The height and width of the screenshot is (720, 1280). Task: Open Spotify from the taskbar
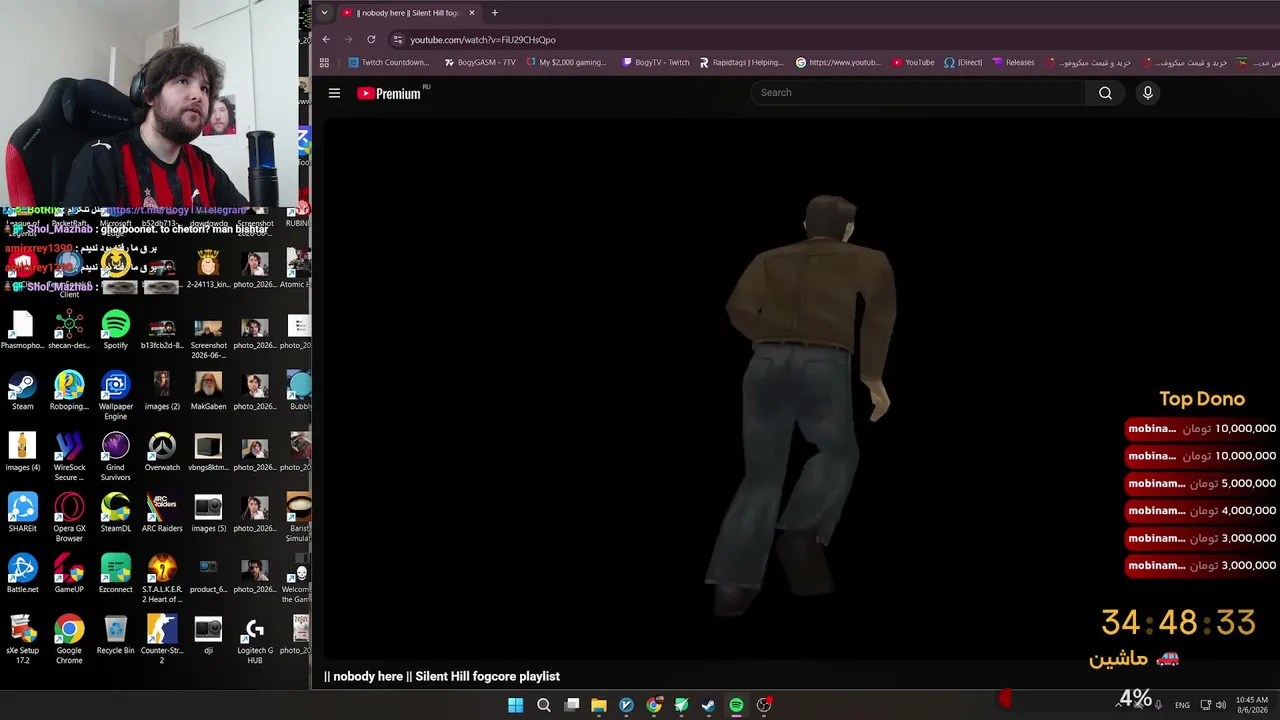(x=736, y=705)
